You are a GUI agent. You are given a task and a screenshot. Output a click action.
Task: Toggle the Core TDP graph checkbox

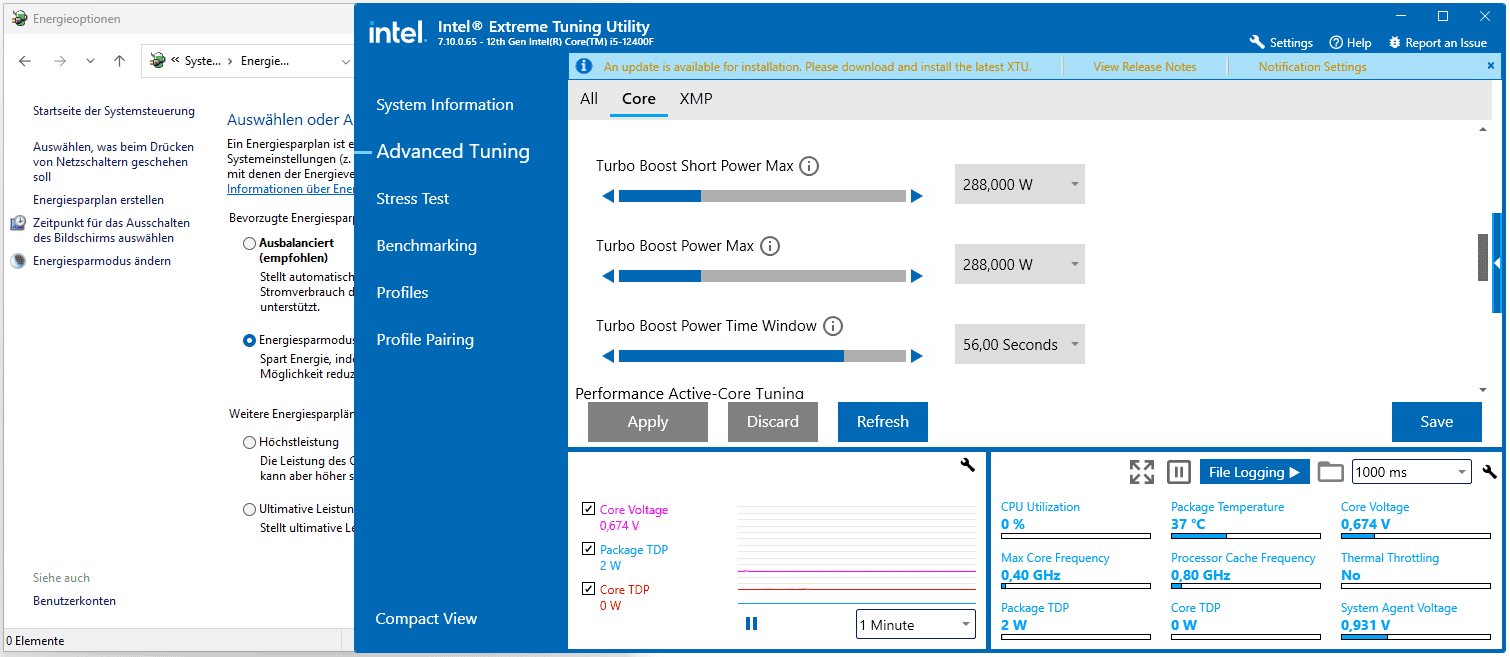coord(588,589)
